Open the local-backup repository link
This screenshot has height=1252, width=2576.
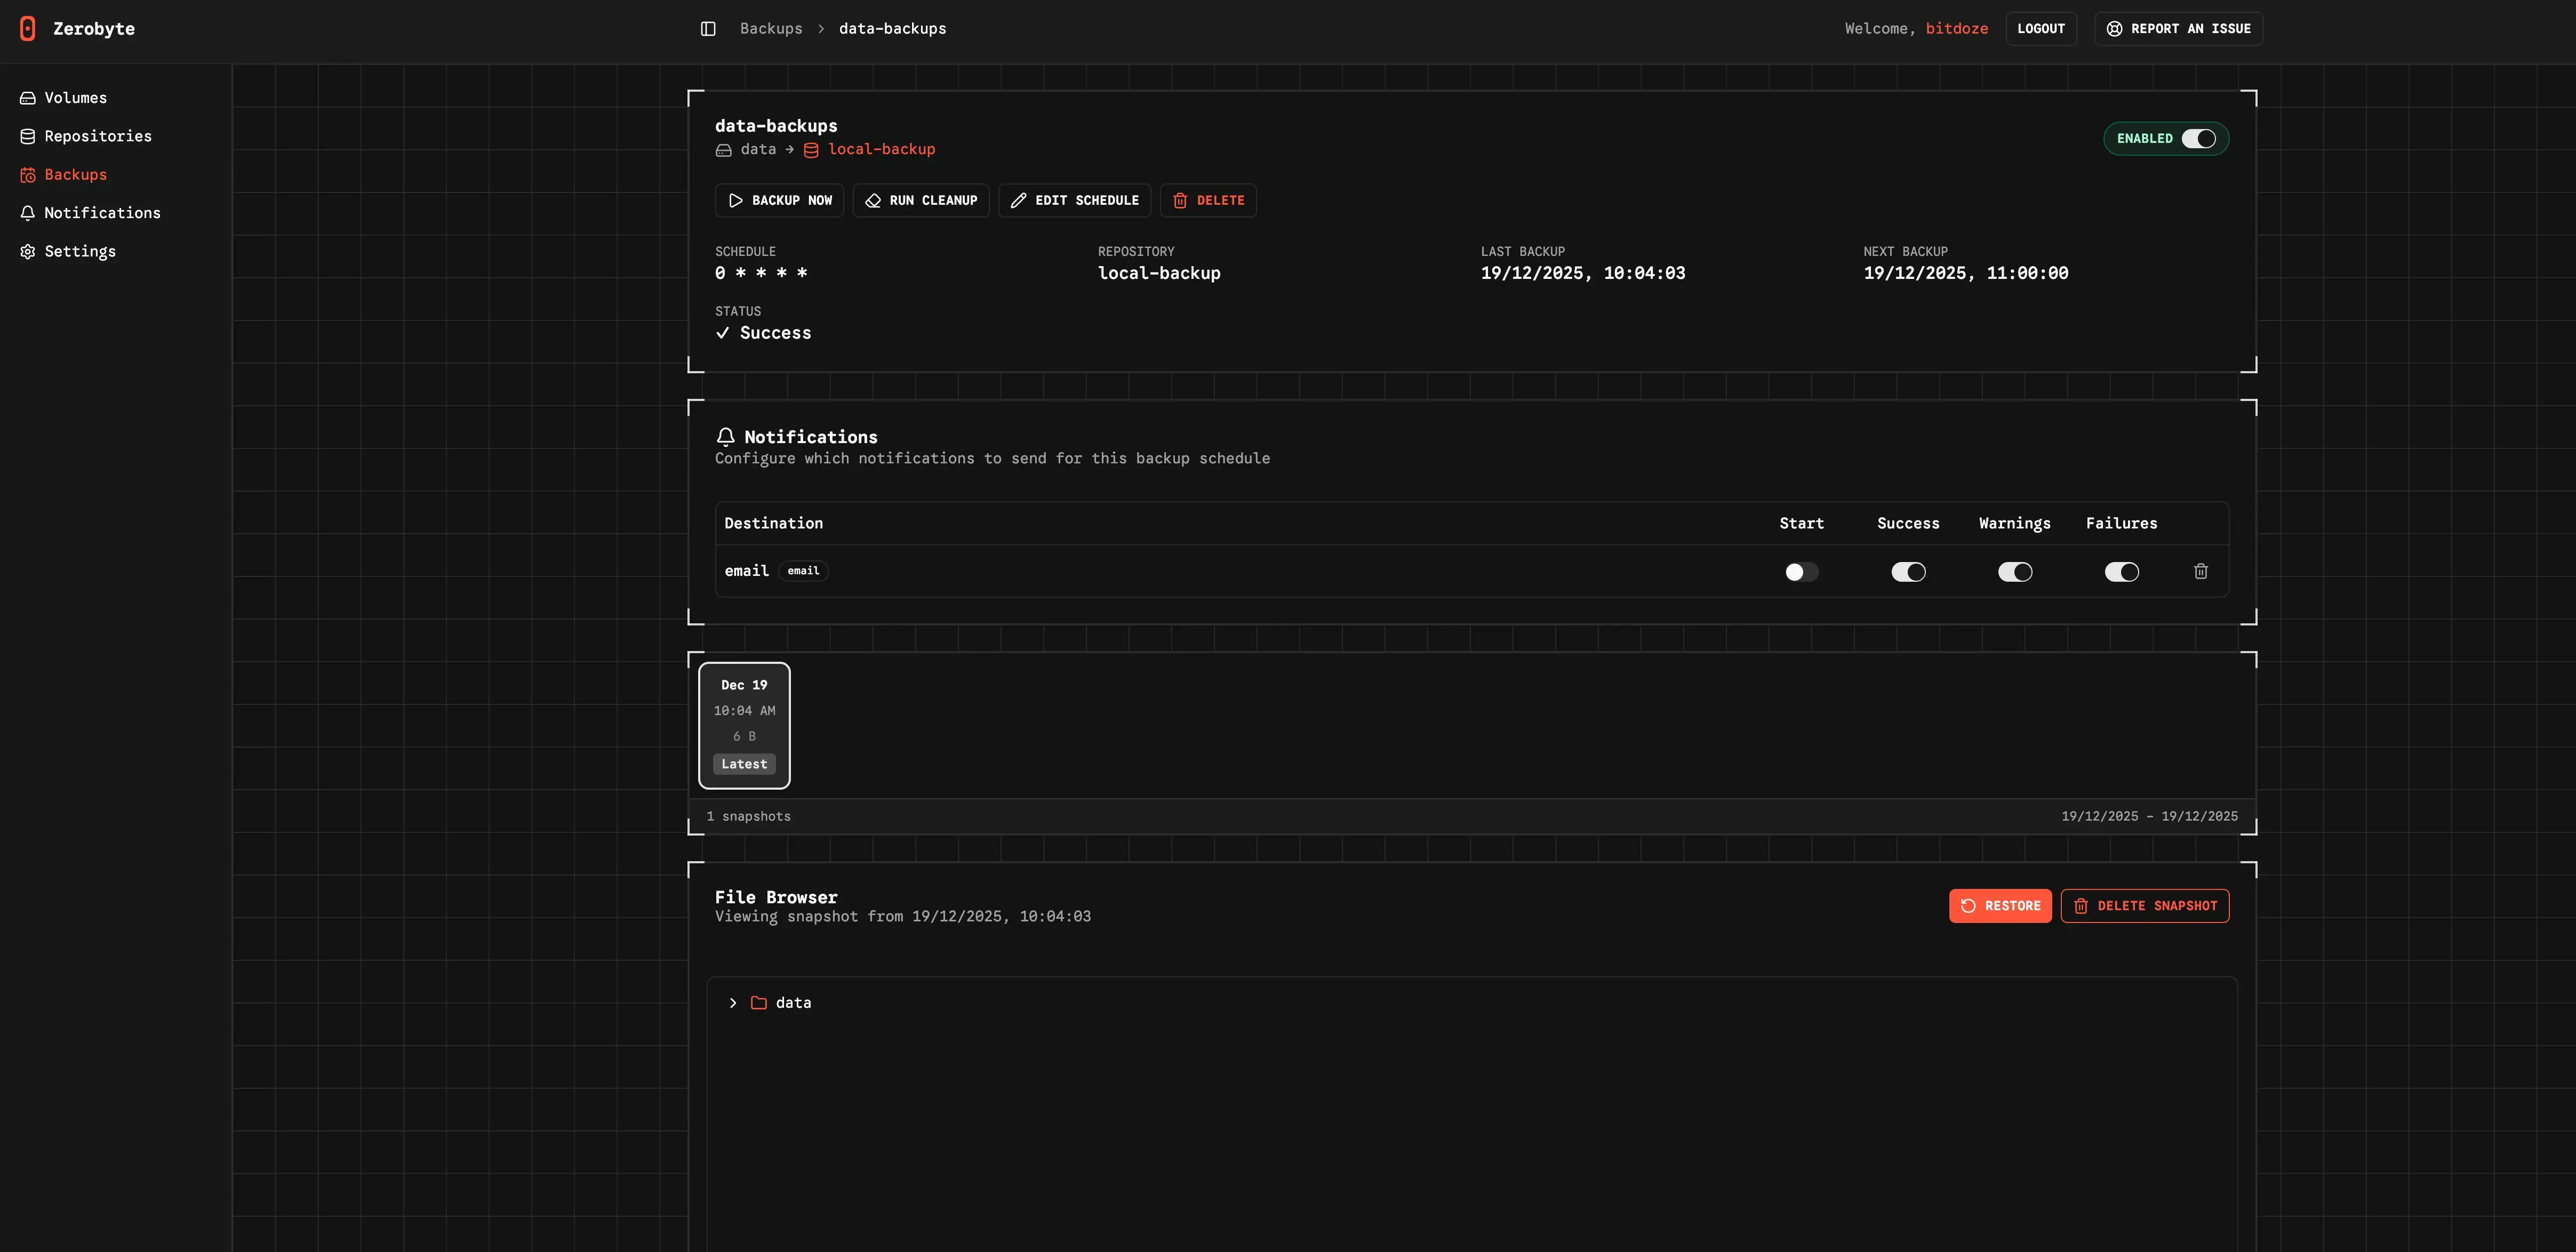click(880, 150)
